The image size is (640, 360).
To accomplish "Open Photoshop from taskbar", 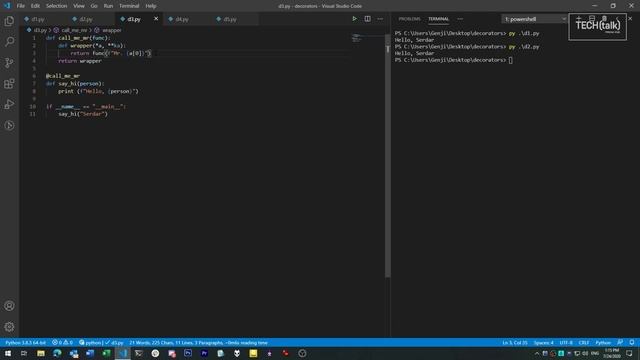I will (188, 353).
